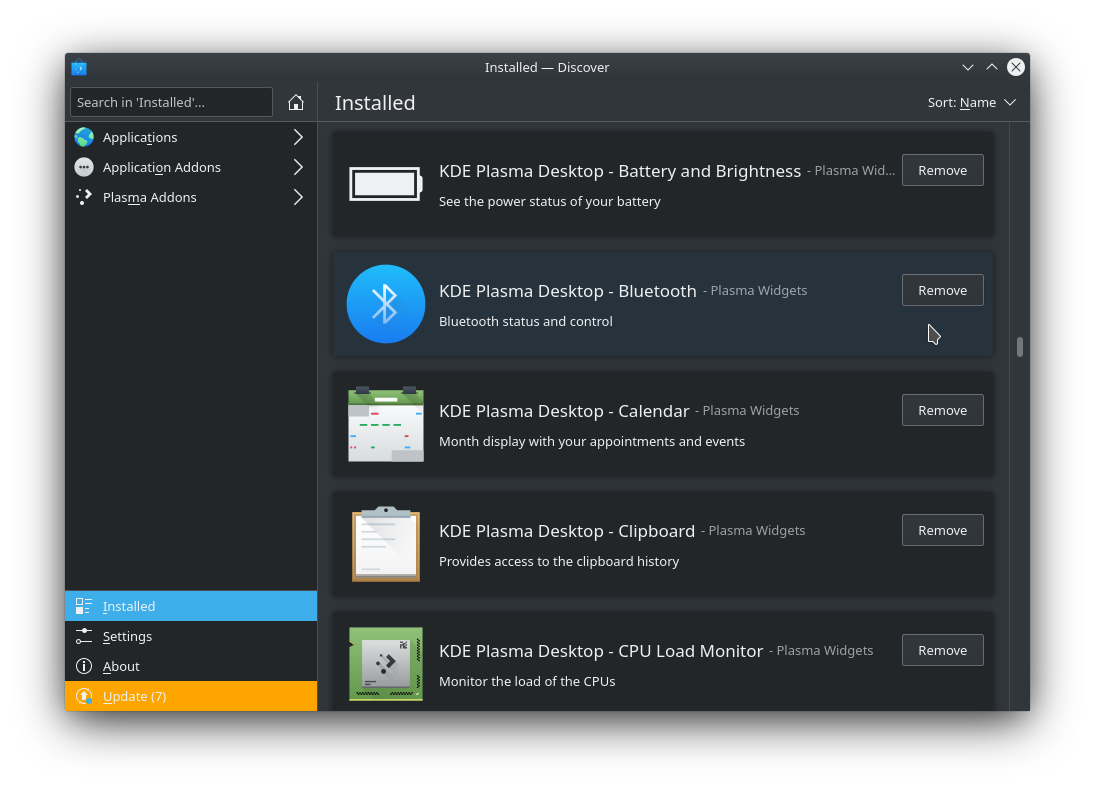Click the Discover app icon in title bar
This screenshot has height=788, width=1095.
coord(79,67)
